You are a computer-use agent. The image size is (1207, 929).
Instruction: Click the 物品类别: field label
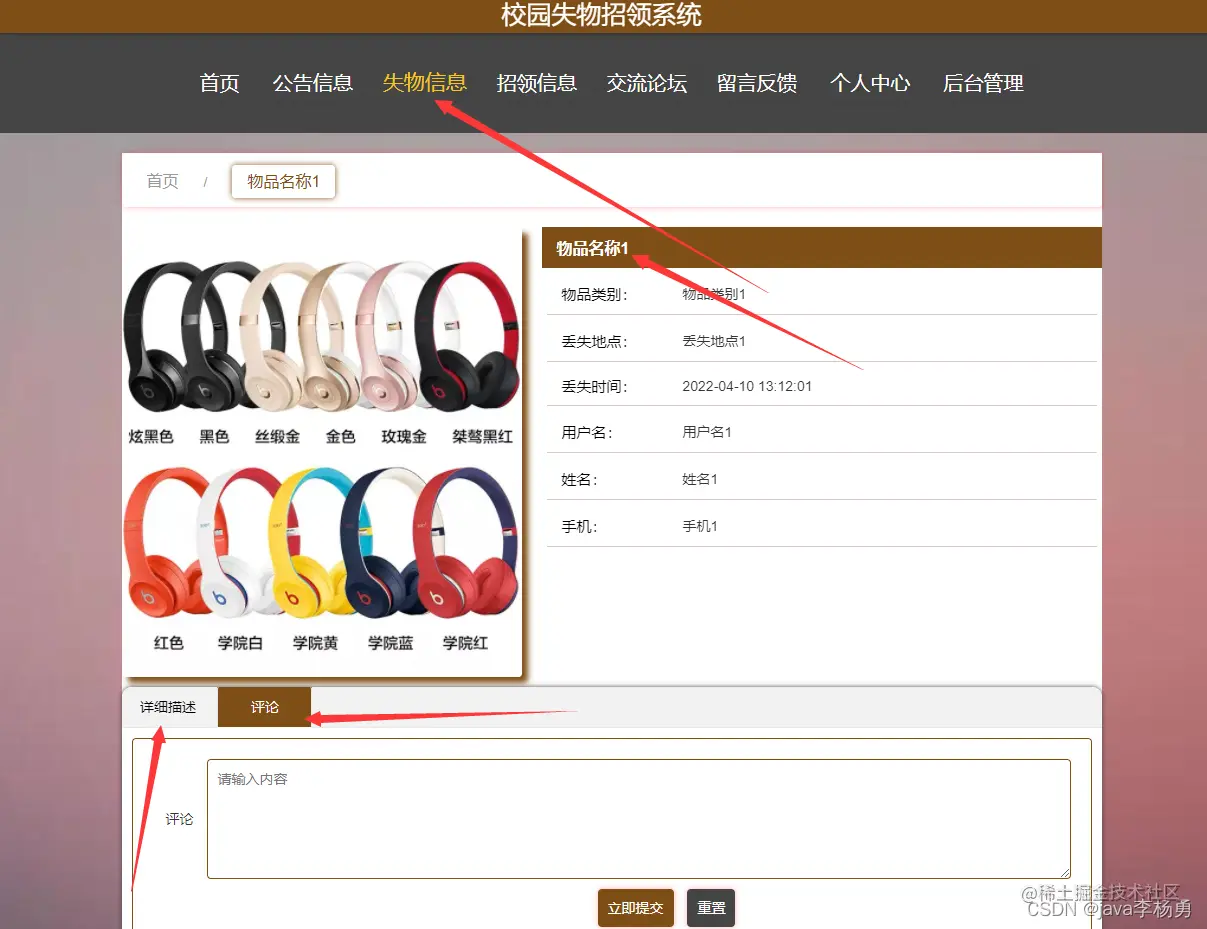click(x=594, y=294)
